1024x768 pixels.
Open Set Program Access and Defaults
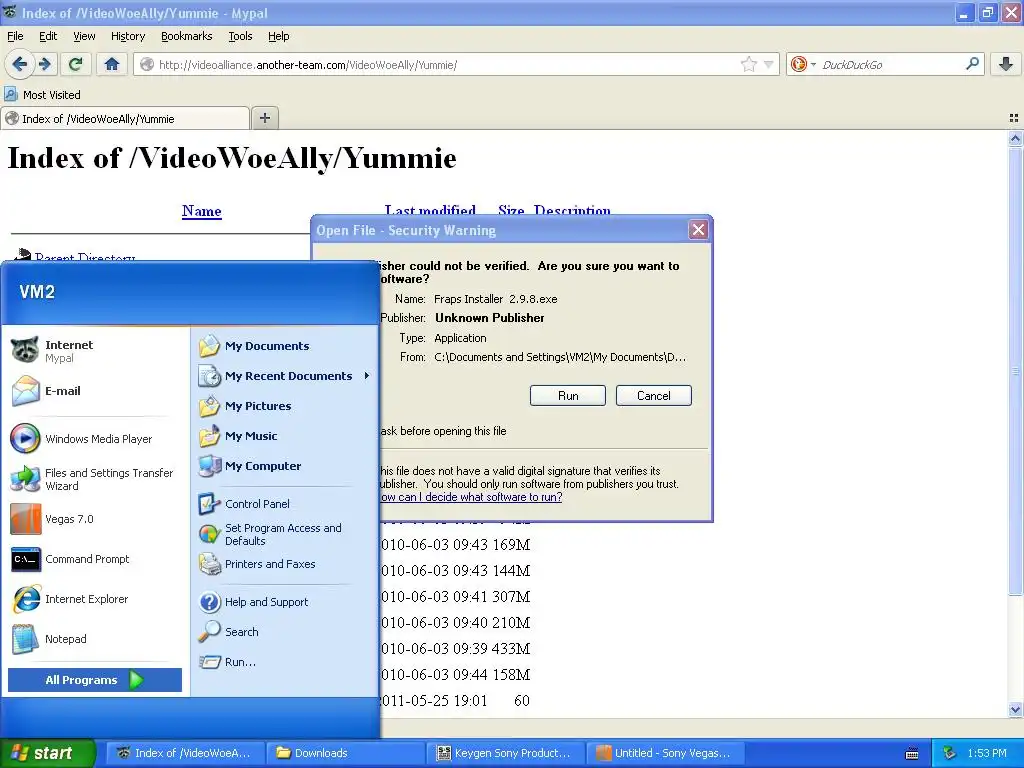[283, 534]
